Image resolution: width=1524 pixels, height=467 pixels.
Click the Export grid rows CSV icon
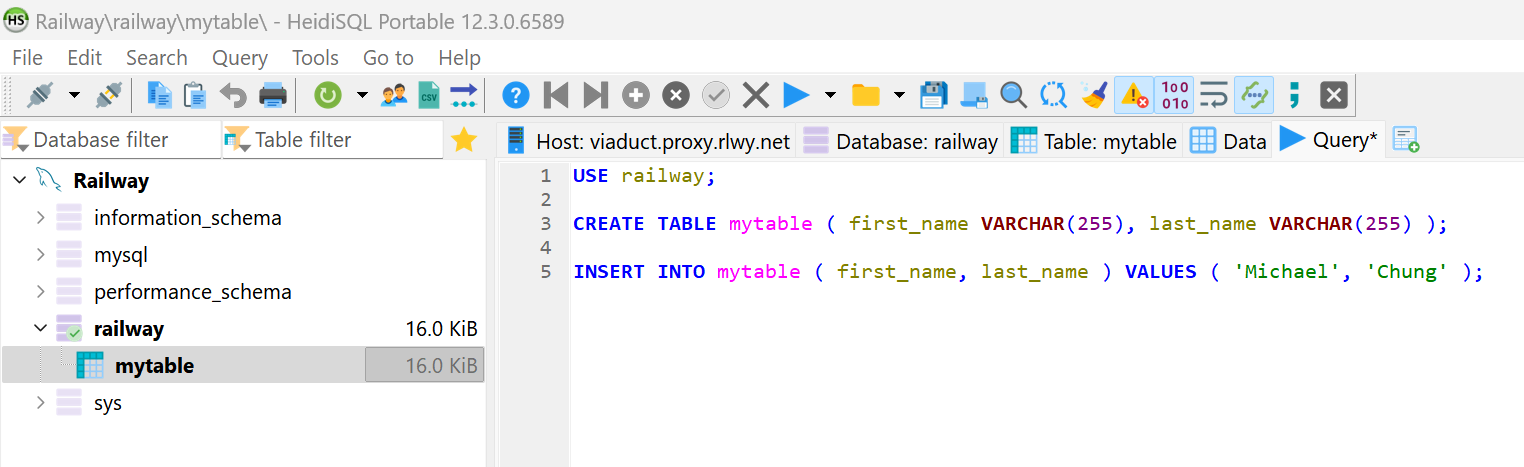coord(429,95)
